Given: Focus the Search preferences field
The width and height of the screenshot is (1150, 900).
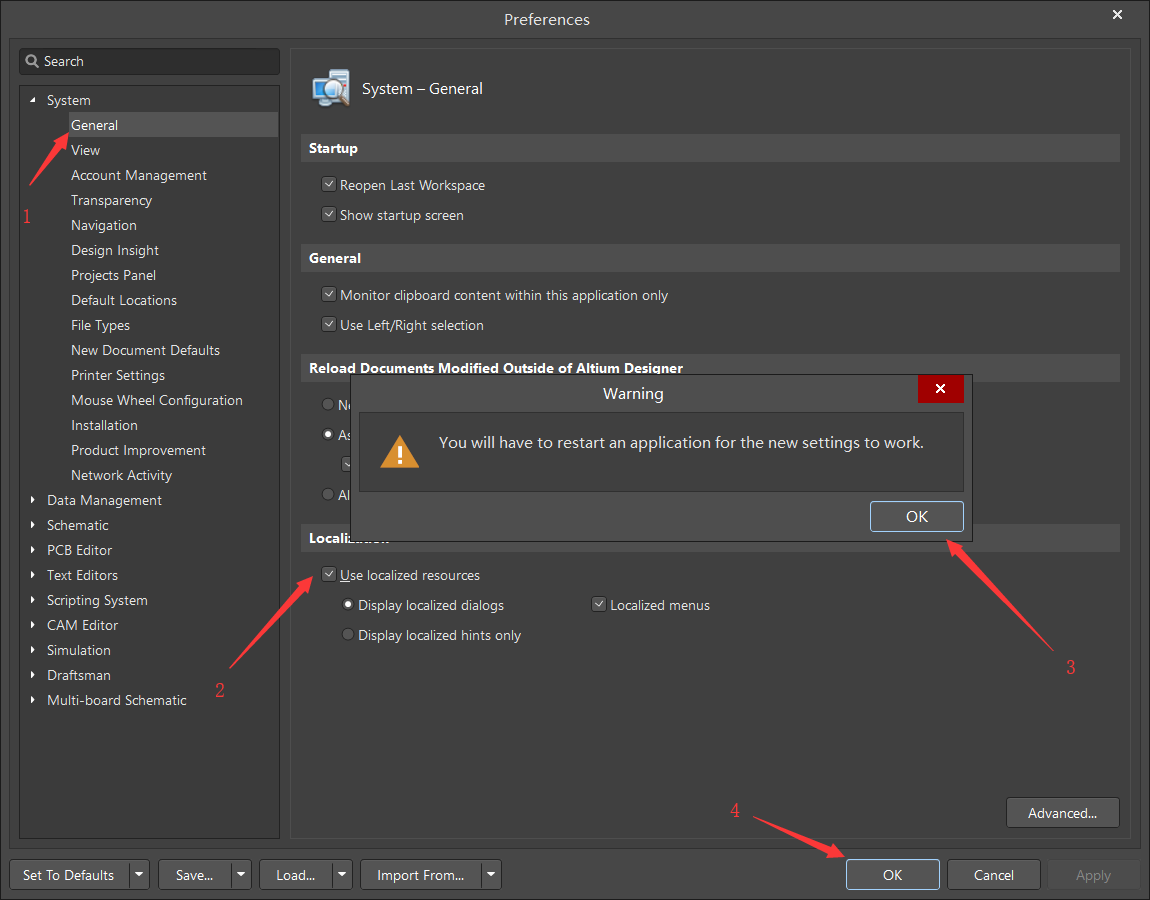Looking at the screenshot, I should 150,62.
